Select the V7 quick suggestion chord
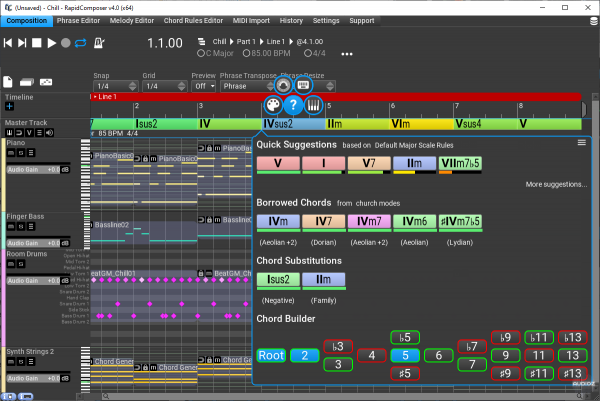Screen dimensions: 600x401 369,162
